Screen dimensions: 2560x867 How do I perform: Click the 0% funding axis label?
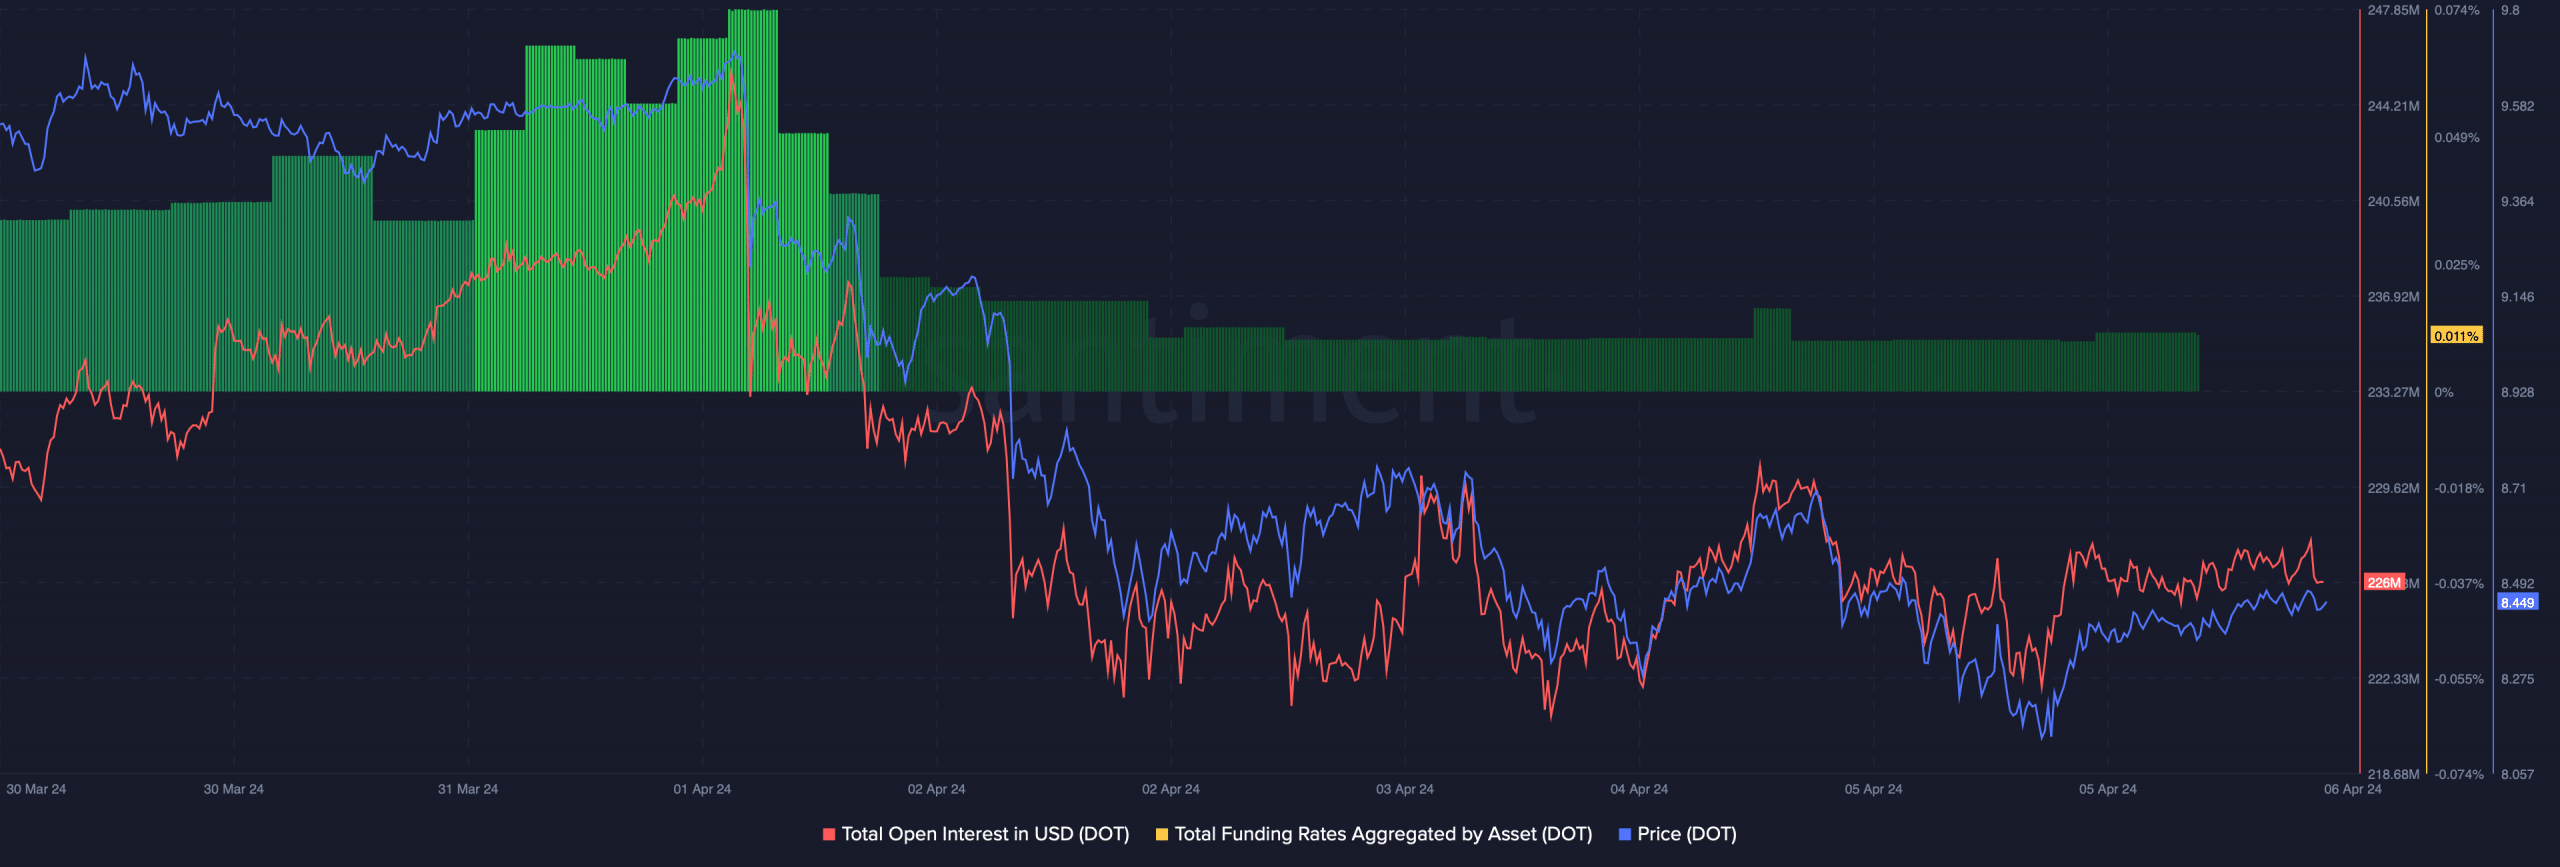click(2444, 392)
